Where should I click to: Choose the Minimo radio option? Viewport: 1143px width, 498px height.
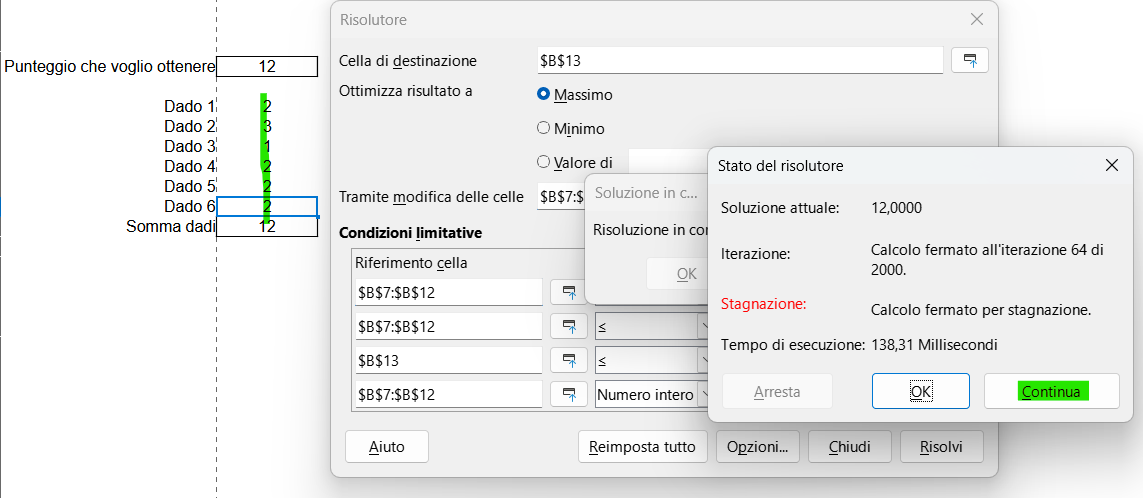[x=544, y=129]
